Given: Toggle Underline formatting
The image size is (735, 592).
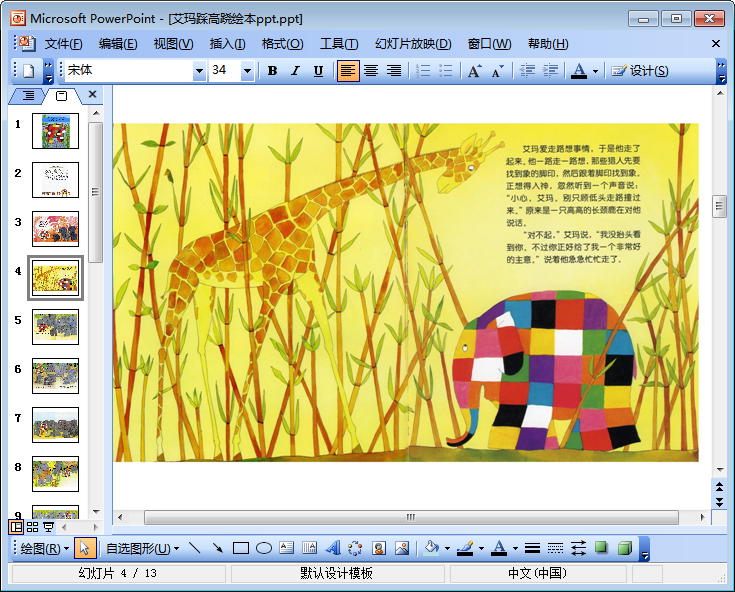Looking at the screenshot, I should point(318,71).
